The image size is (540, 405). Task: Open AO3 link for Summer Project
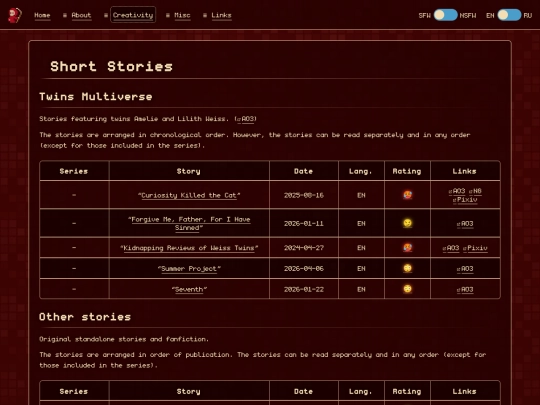click(465, 269)
